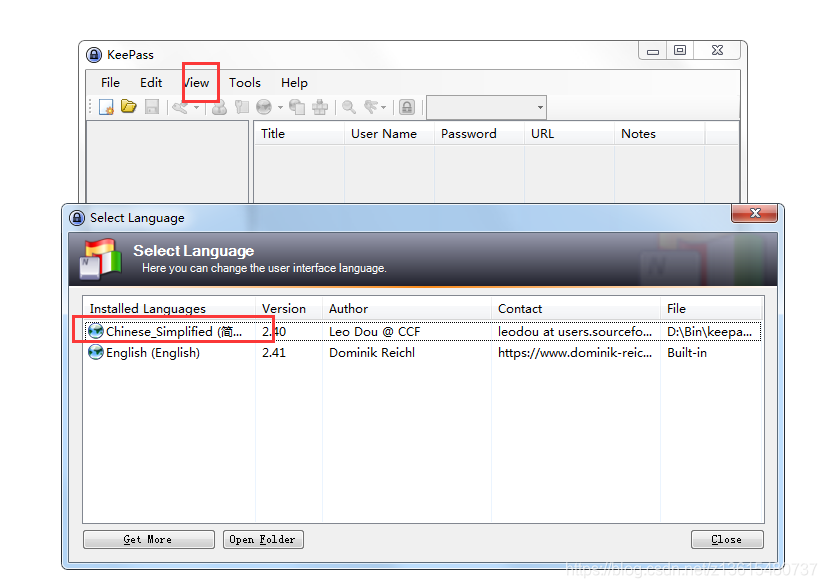The image size is (827, 588).
Task: Open the File menu in KeePass
Action: coord(110,83)
